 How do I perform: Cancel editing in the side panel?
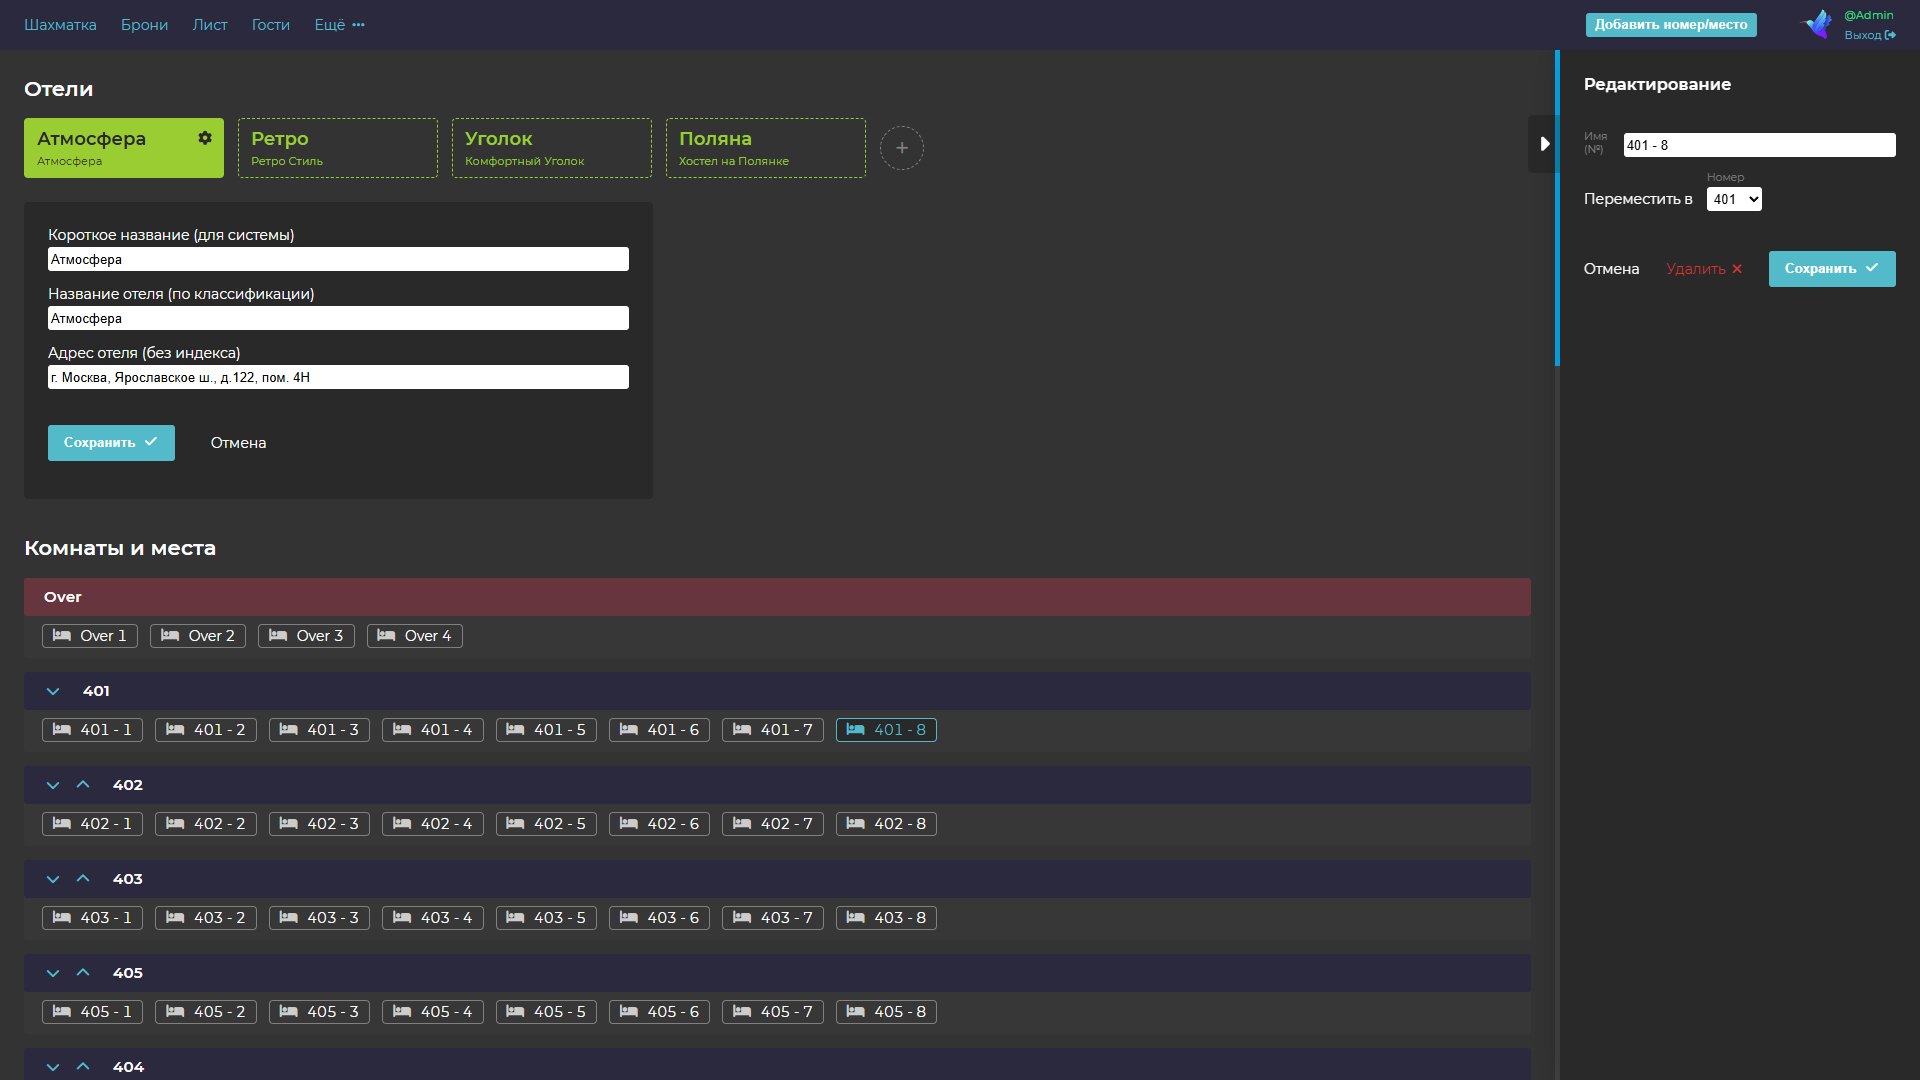(1611, 269)
